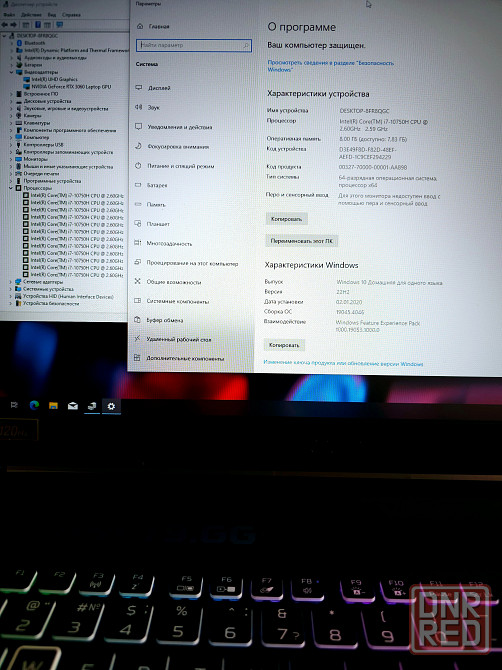Expand the Дисковые устройства category
502x670 pixels.
coord(12,101)
